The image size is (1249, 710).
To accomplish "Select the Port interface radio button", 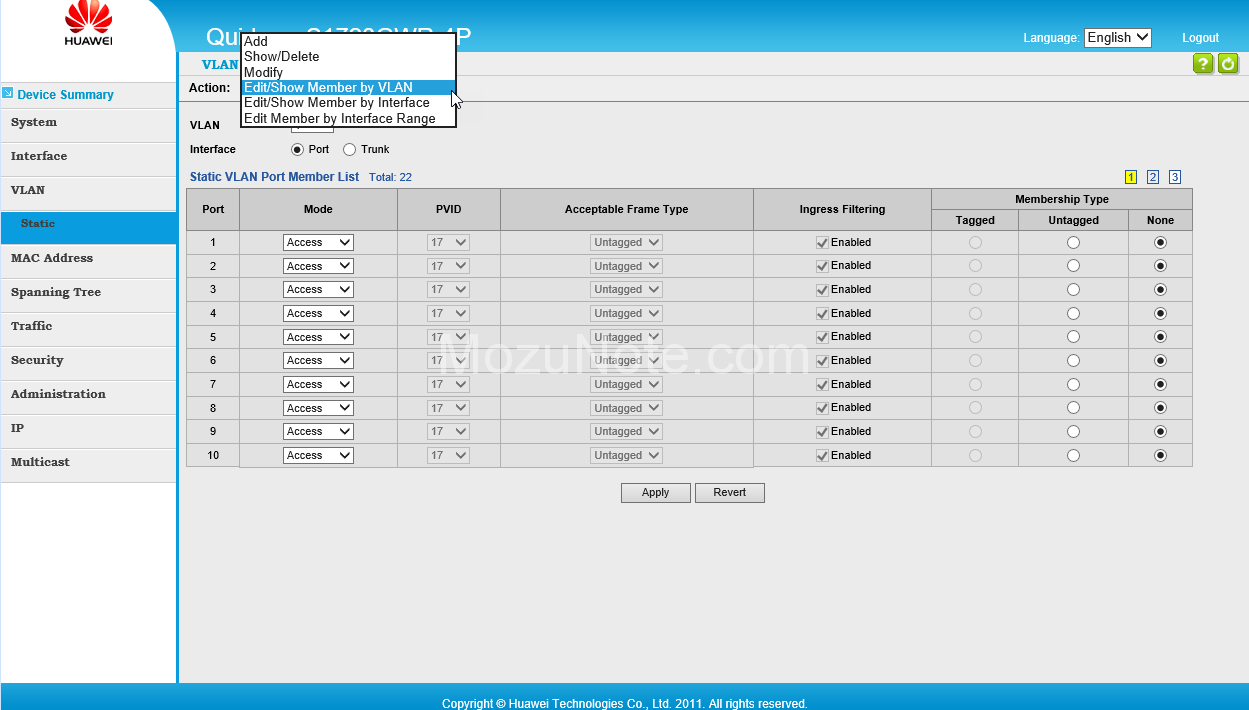I will pyautogui.click(x=297, y=149).
